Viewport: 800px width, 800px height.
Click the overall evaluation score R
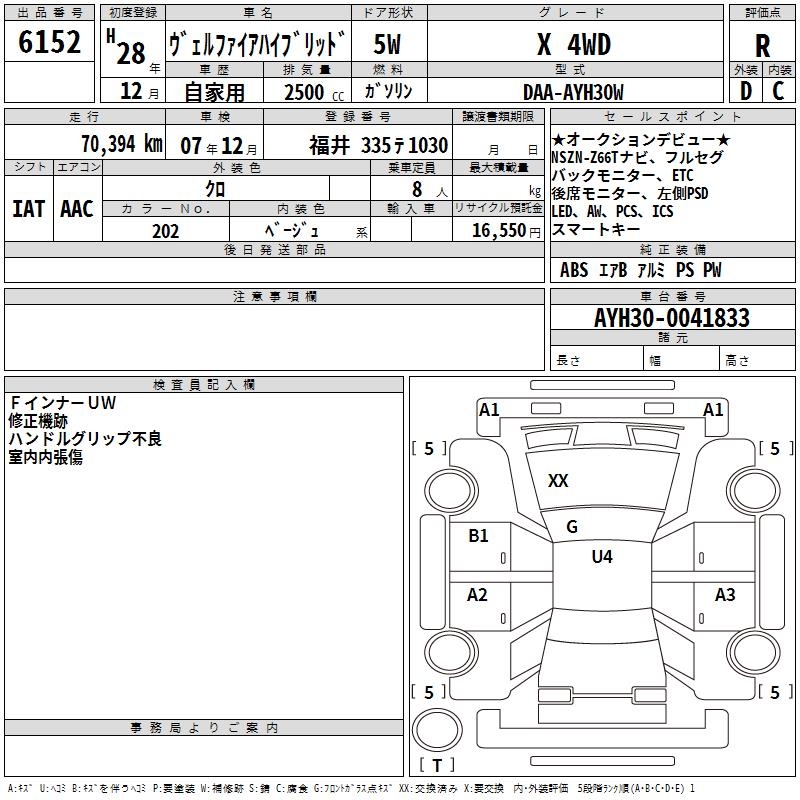point(762,45)
